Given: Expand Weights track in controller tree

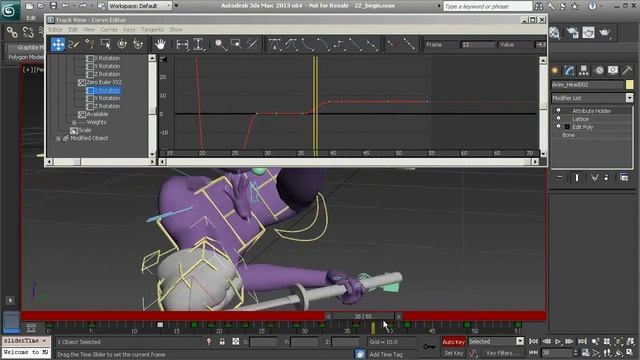Looking at the screenshot, I should click(74, 122).
